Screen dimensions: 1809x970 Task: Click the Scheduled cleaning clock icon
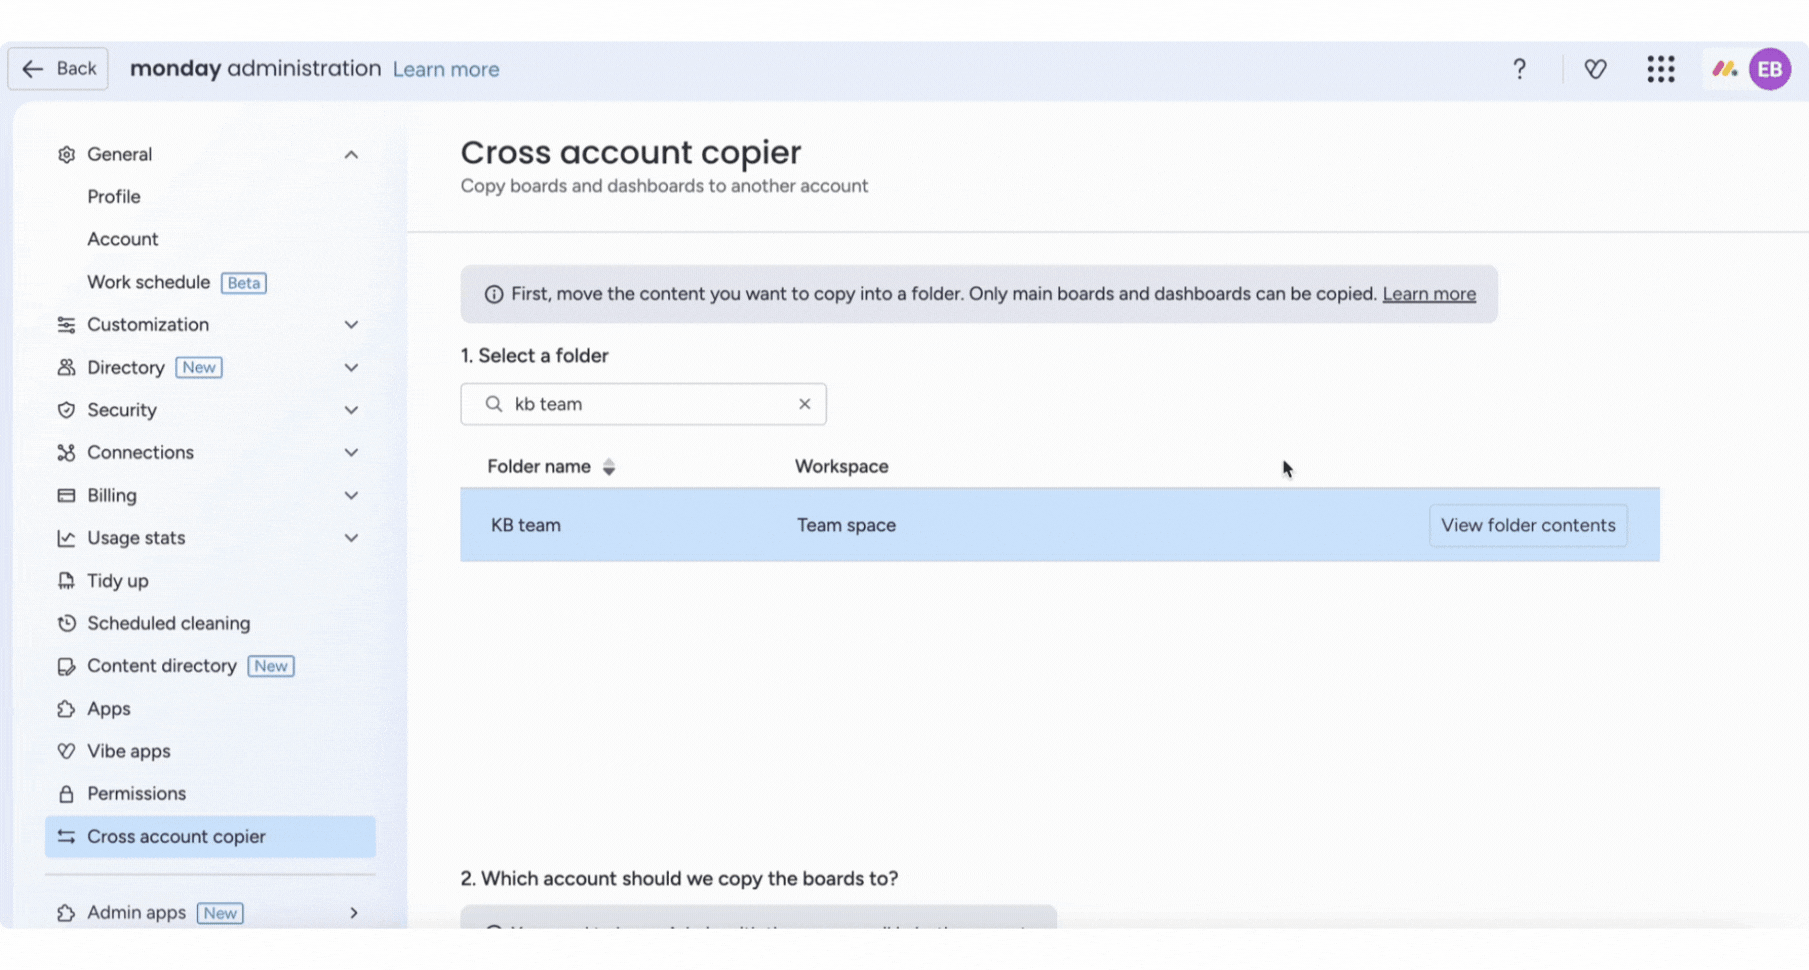66,623
